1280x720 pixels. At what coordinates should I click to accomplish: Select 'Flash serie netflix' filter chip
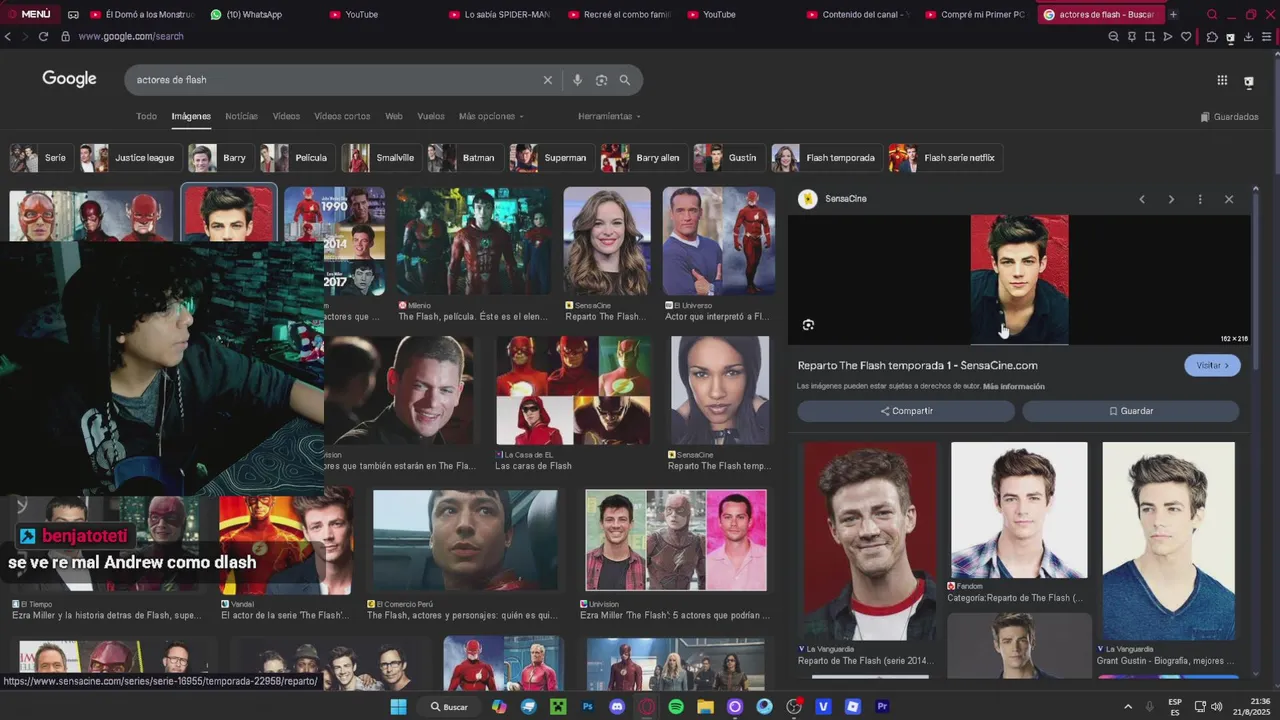(x=945, y=158)
